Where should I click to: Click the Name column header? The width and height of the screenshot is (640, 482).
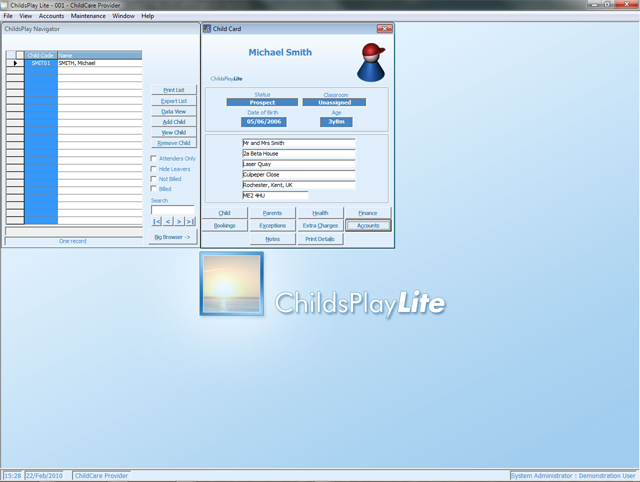click(100, 55)
